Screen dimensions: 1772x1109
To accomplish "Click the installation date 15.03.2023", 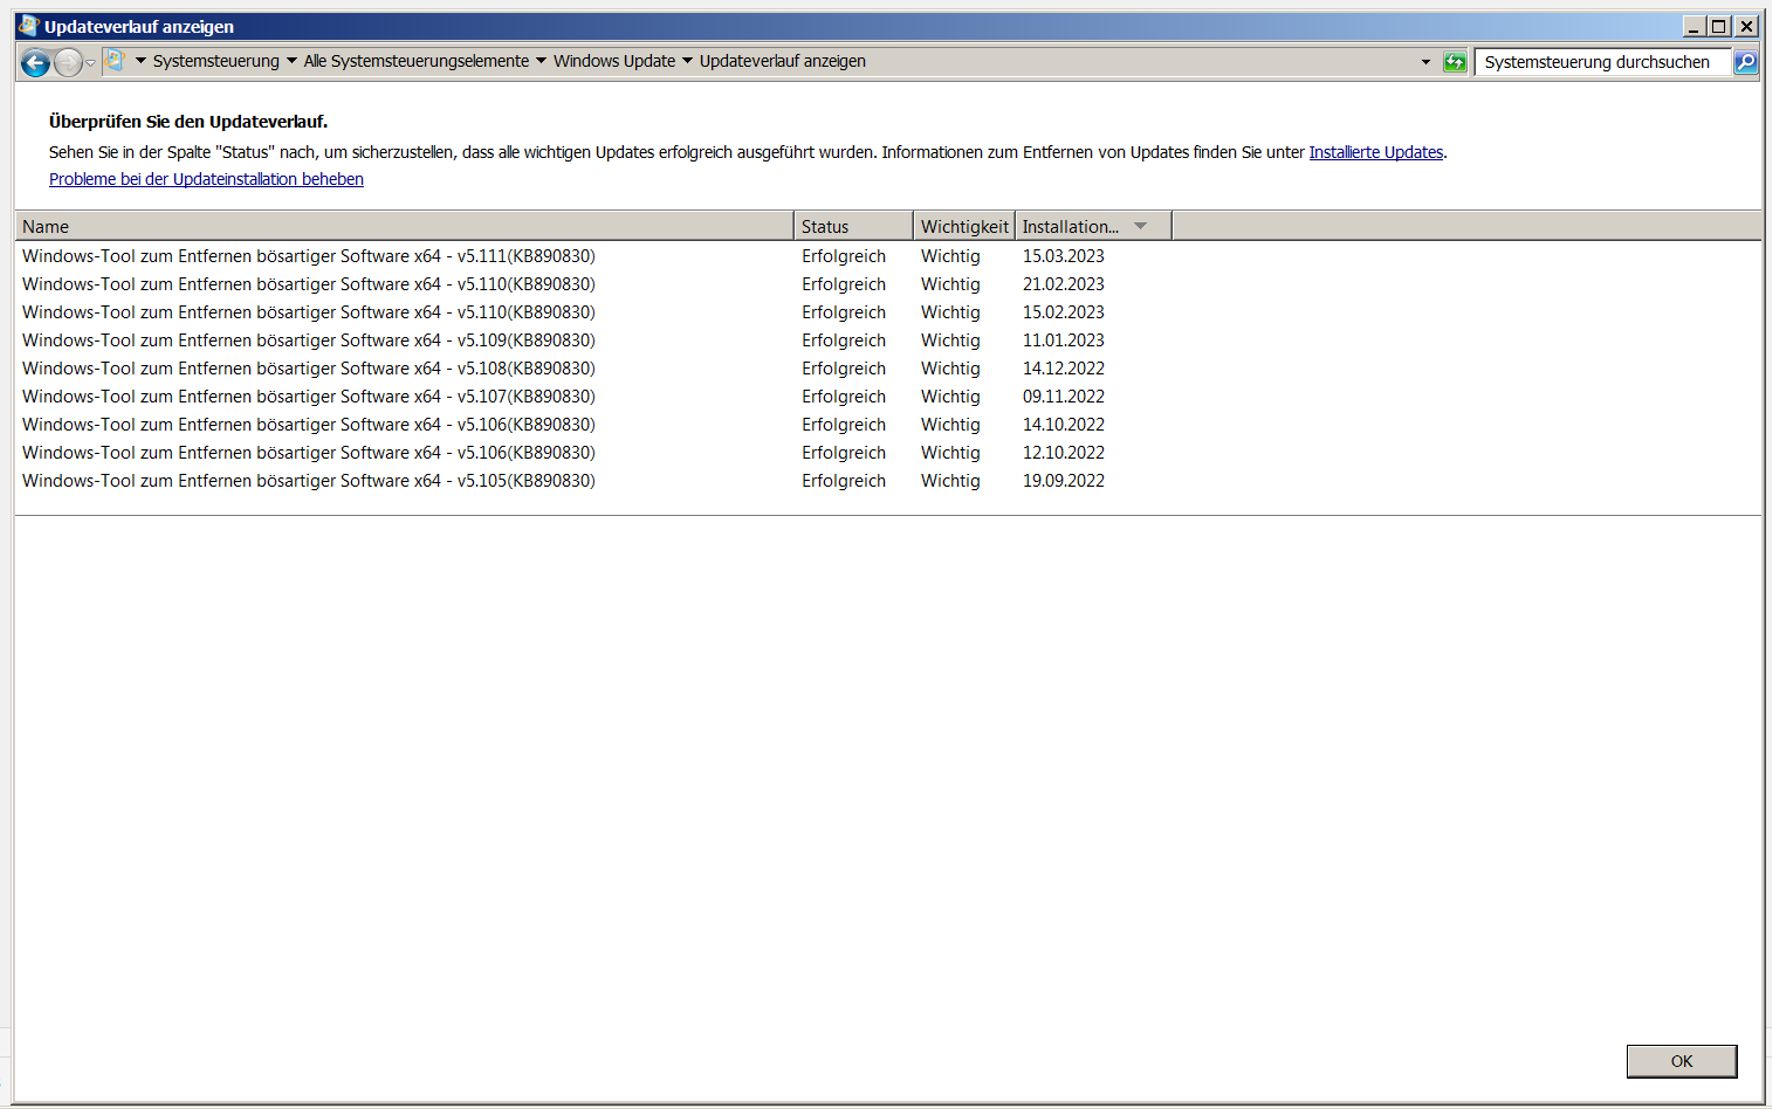I will (x=1063, y=256).
